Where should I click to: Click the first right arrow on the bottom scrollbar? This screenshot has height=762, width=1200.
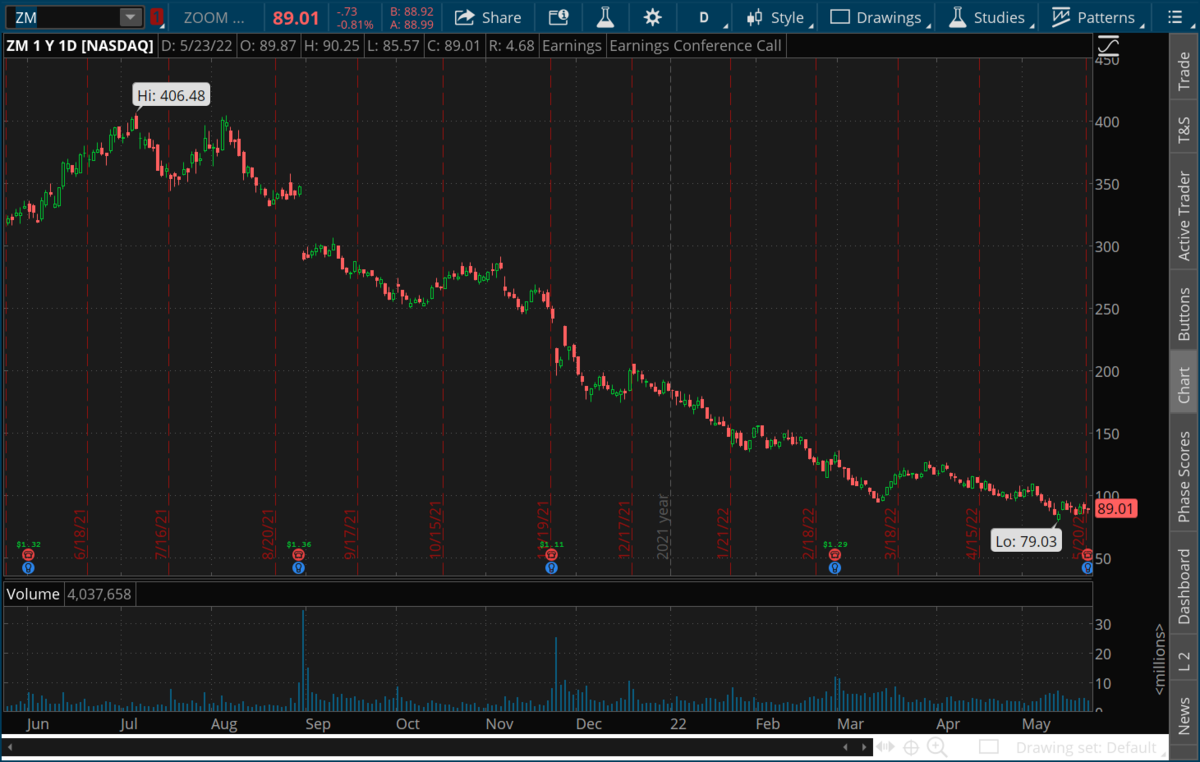847,746
